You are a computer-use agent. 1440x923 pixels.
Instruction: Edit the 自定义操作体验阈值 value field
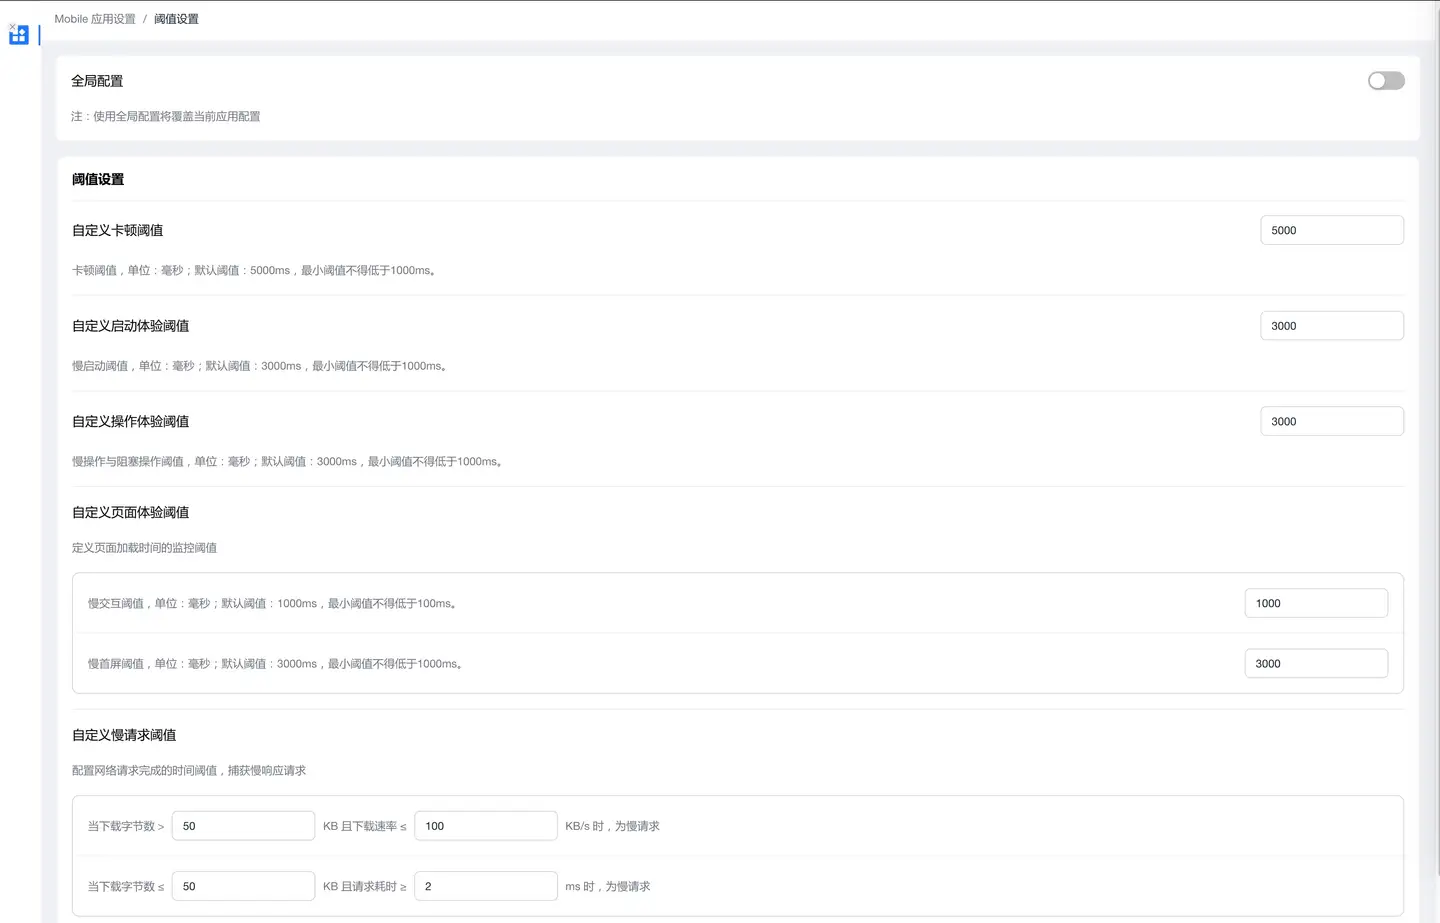1331,422
